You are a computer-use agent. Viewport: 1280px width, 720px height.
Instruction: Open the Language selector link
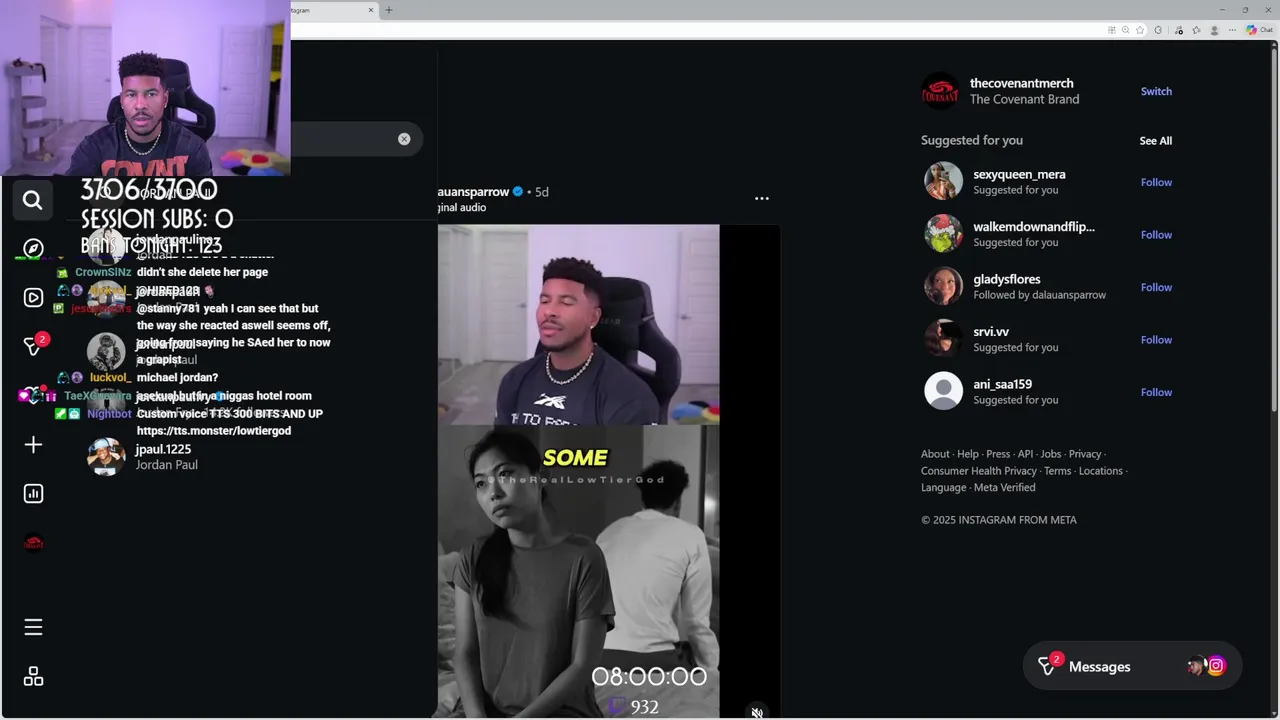click(943, 488)
